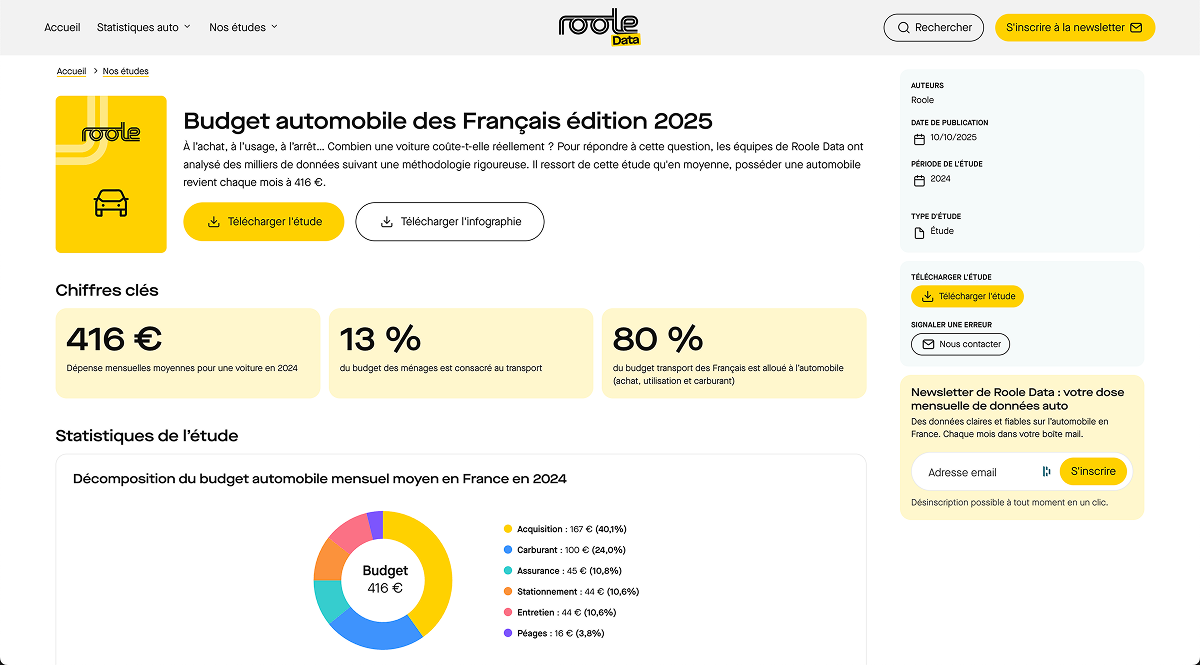Click download icon in Télécharger l'infographie
This screenshot has width=1200, height=665.
point(387,222)
